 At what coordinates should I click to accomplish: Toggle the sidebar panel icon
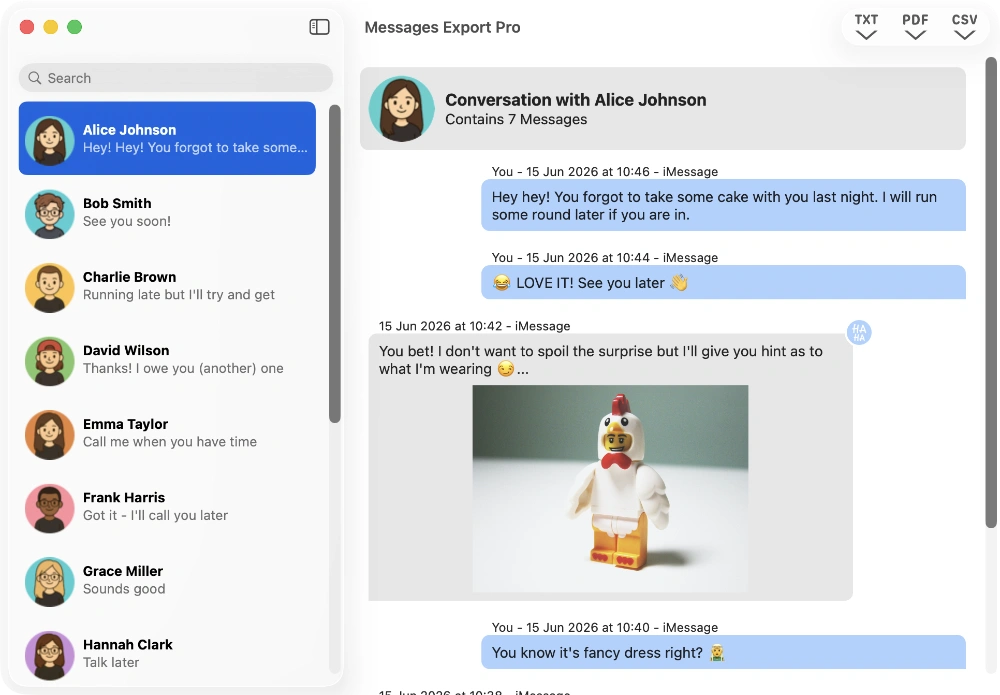pyautogui.click(x=319, y=27)
